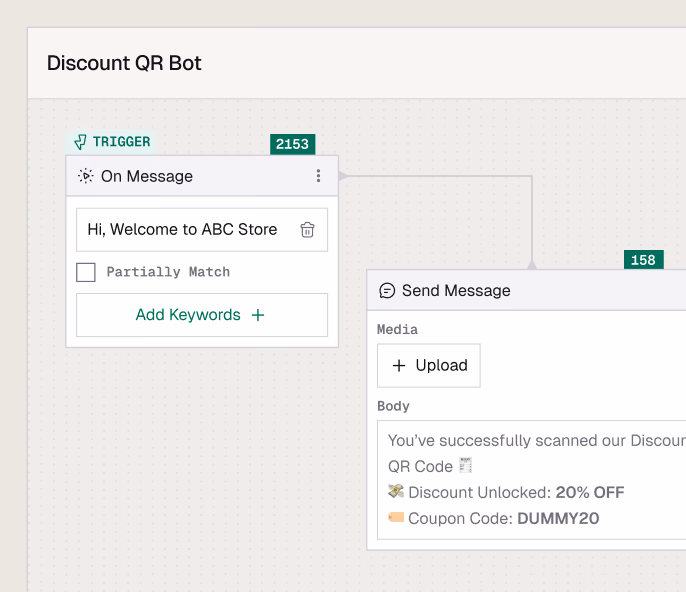Click the Discount QR Bot title

pyautogui.click(x=124, y=63)
